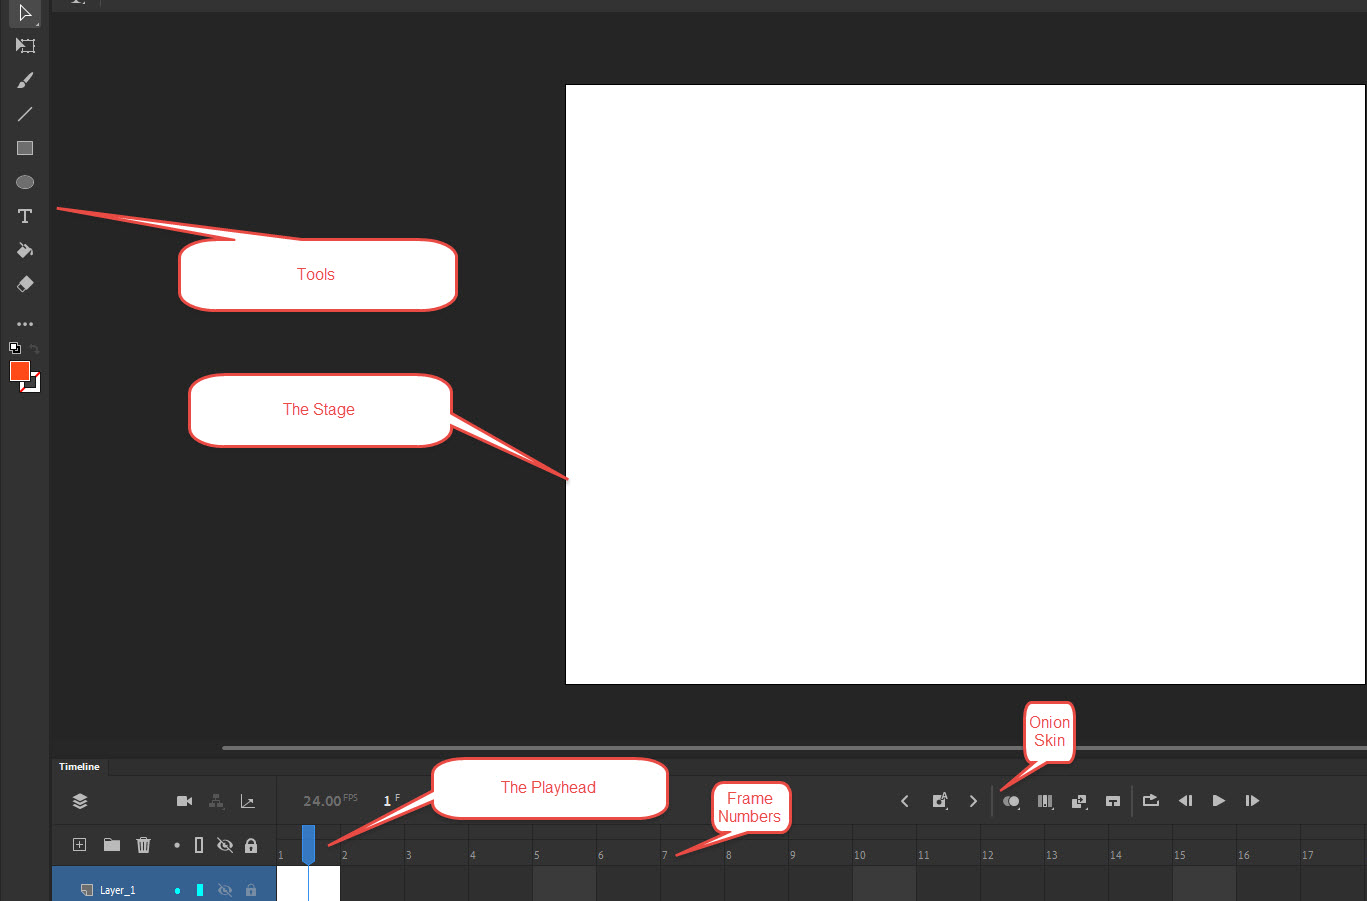1367x901 pixels.
Task: Toggle visibility of Layer_1
Action: [x=225, y=890]
